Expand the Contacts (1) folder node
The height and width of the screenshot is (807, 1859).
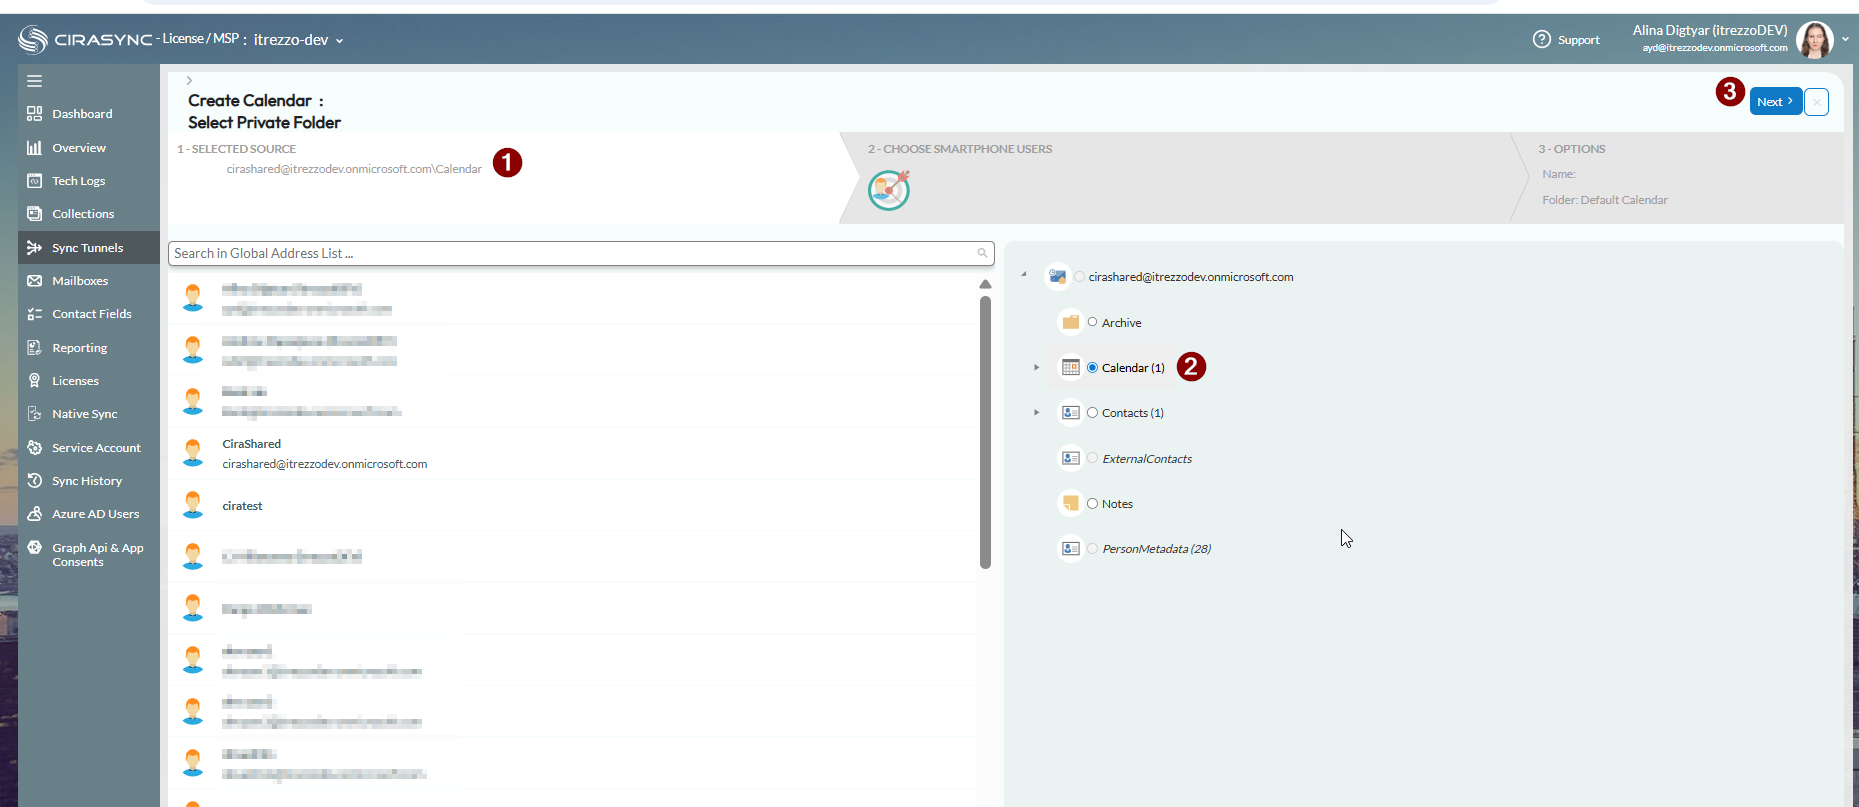[1036, 412]
